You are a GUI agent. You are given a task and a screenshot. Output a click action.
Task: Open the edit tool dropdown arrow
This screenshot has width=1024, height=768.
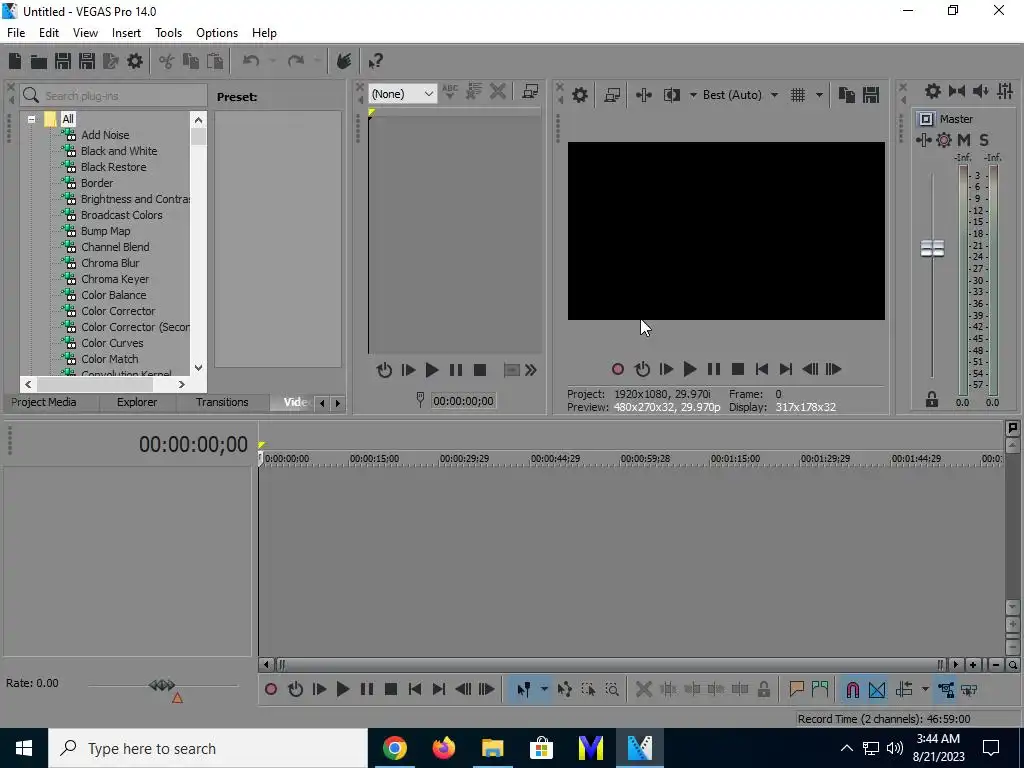[x=543, y=690]
